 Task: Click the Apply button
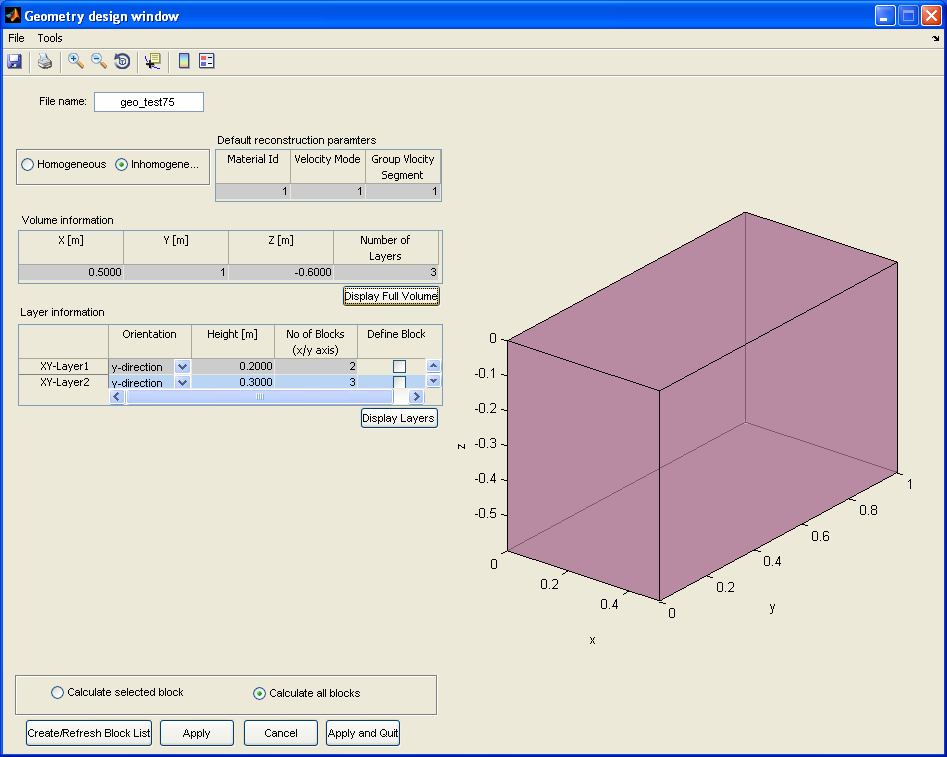[x=197, y=733]
